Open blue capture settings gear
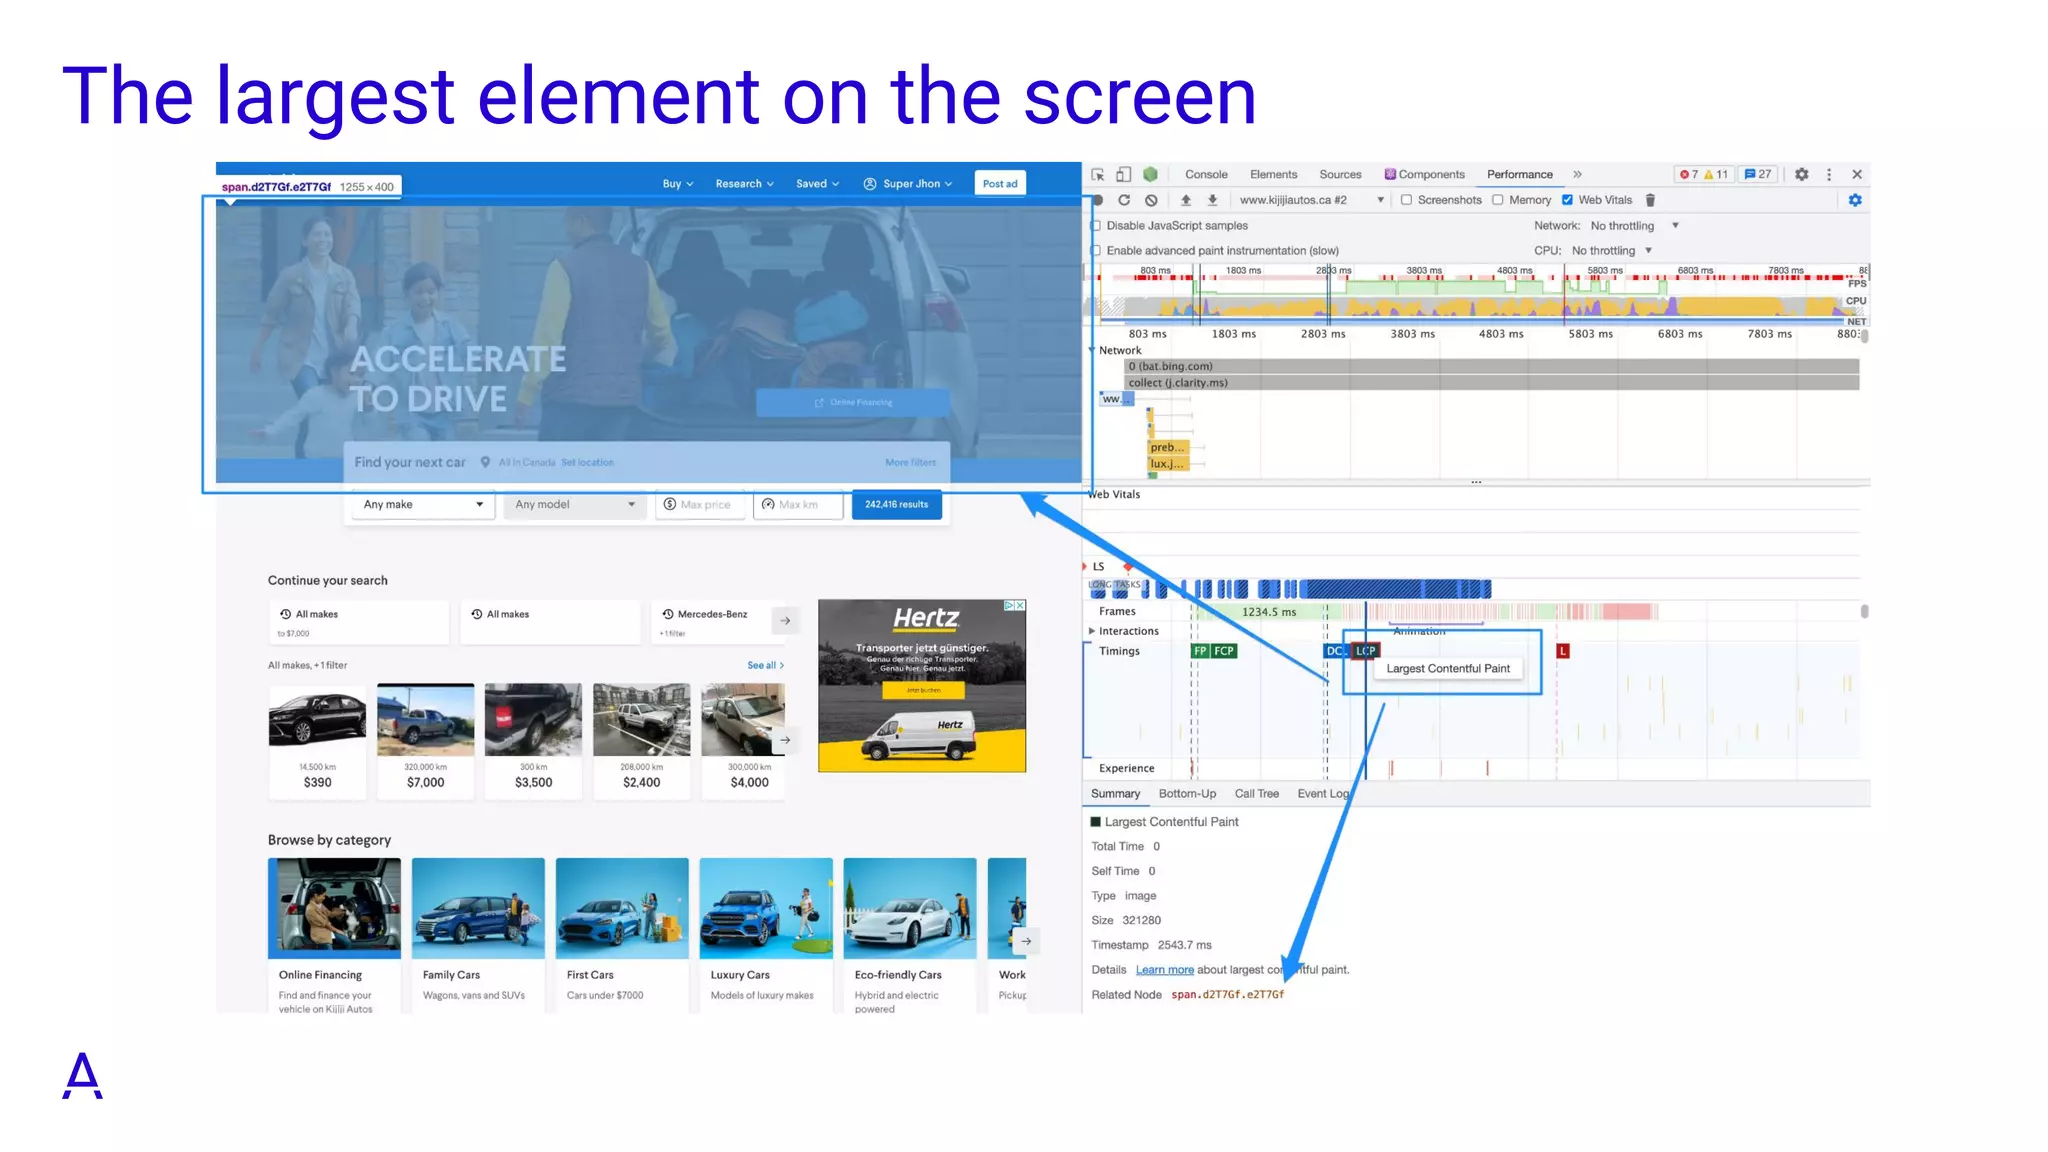 [x=1855, y=200]
